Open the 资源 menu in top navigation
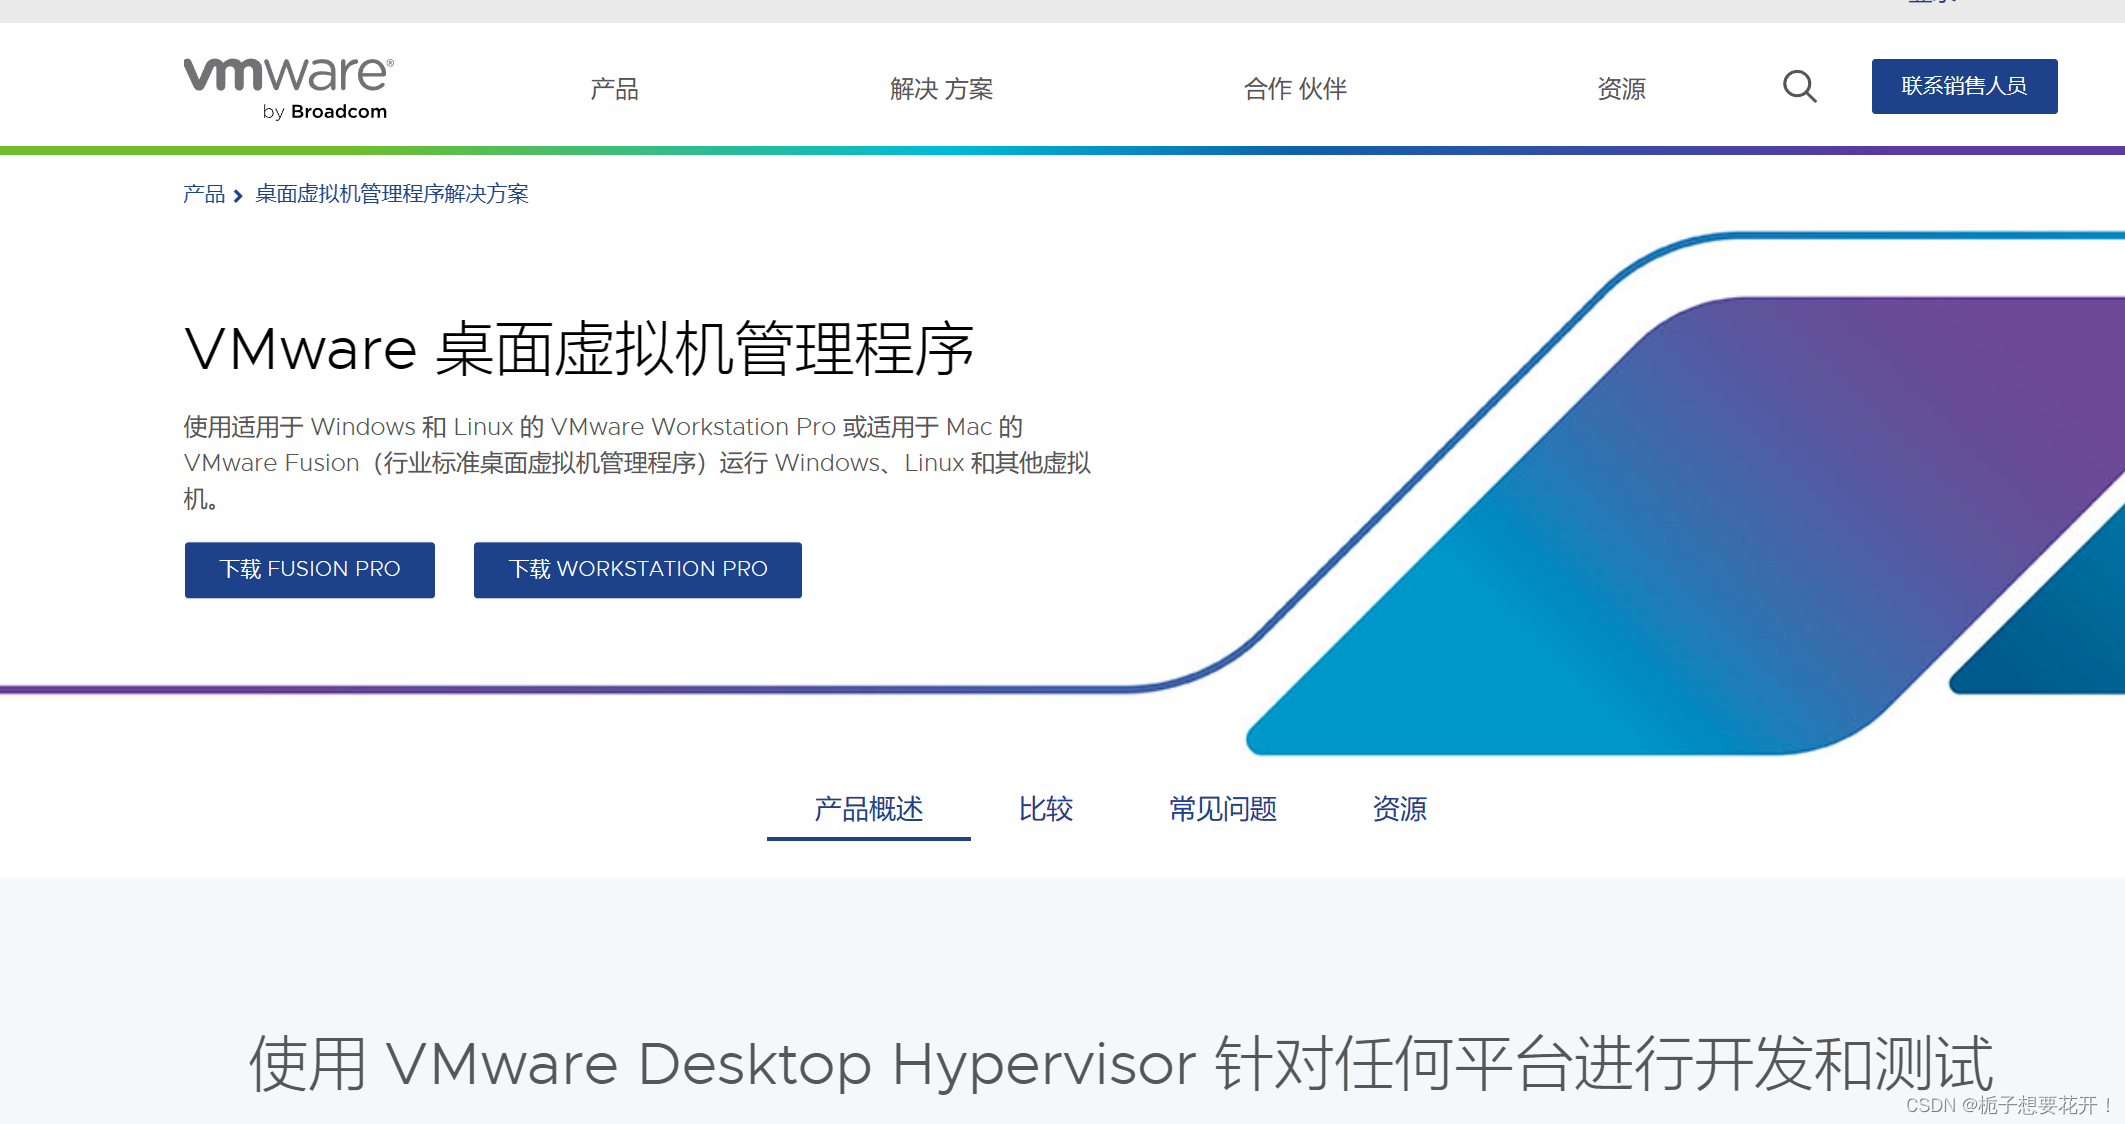Viewport: 2125px width, 1124px height. 1621,89
